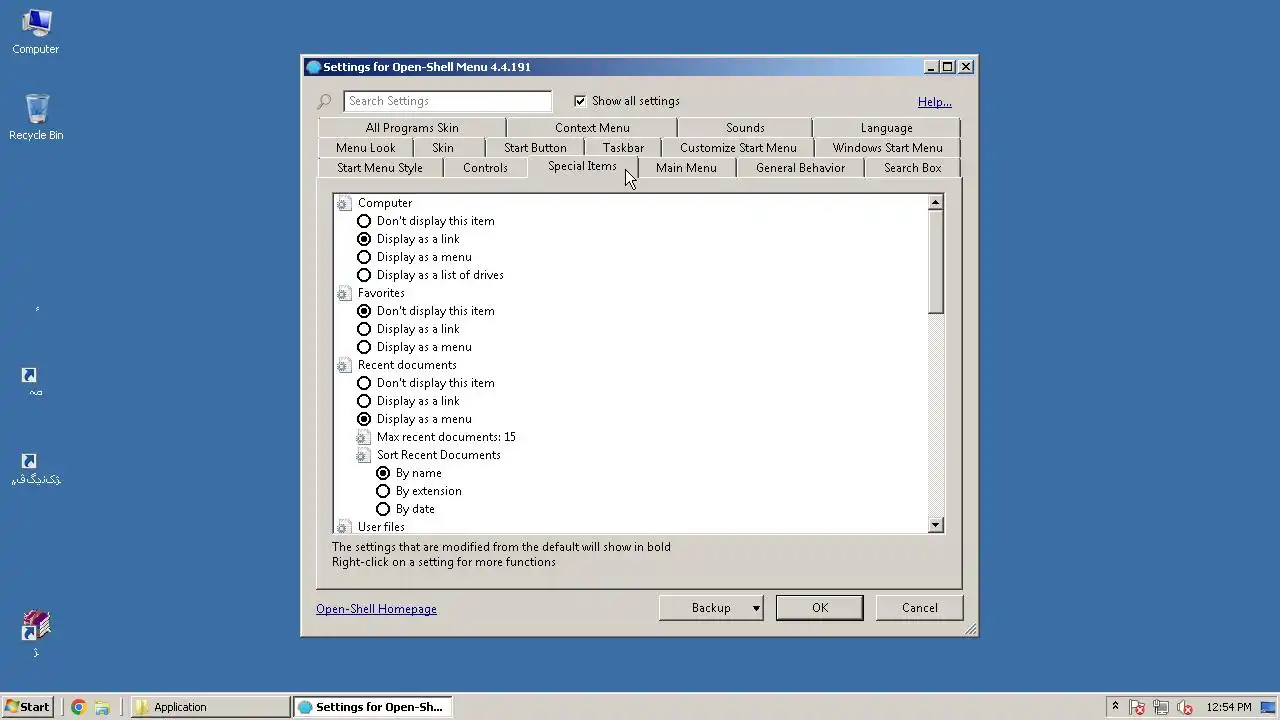
Task: Switch to the Taskbar tab
Action: (623, 148)
